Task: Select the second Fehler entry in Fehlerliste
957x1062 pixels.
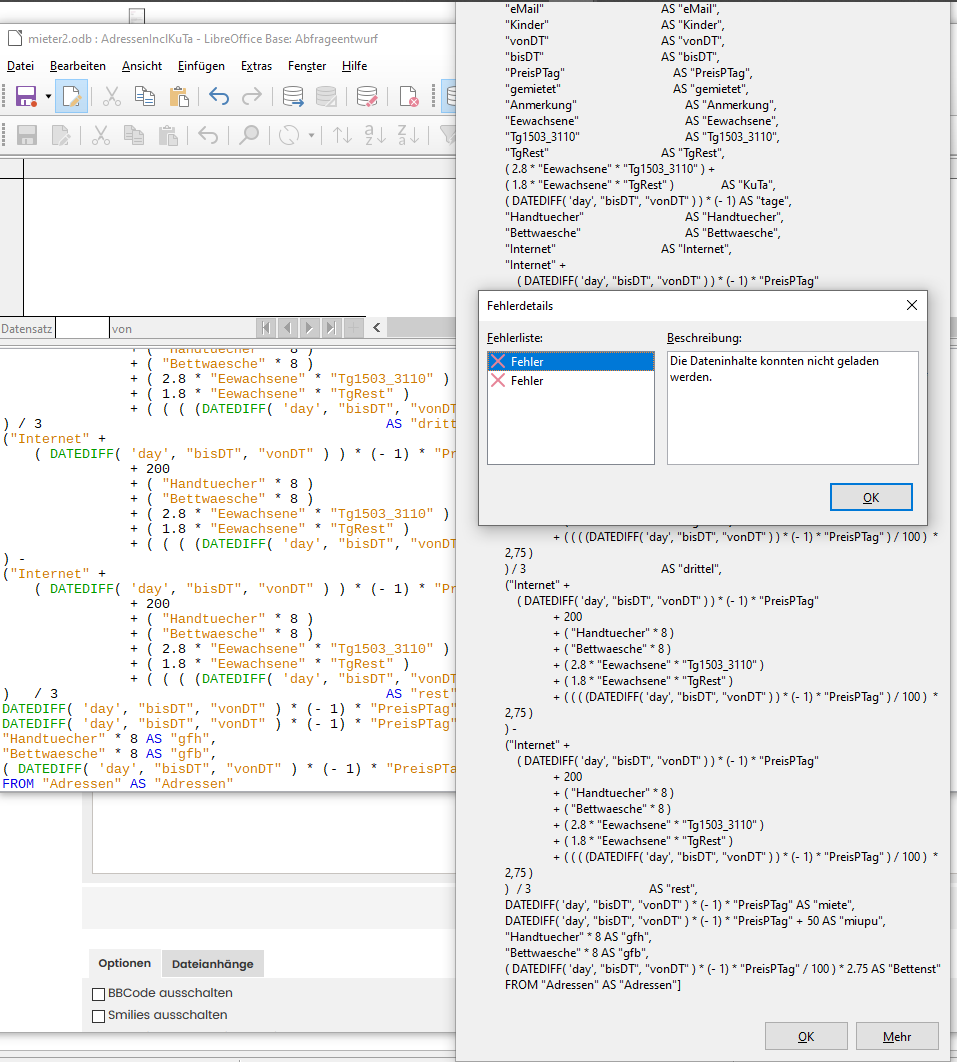Action: coord(571,381)
